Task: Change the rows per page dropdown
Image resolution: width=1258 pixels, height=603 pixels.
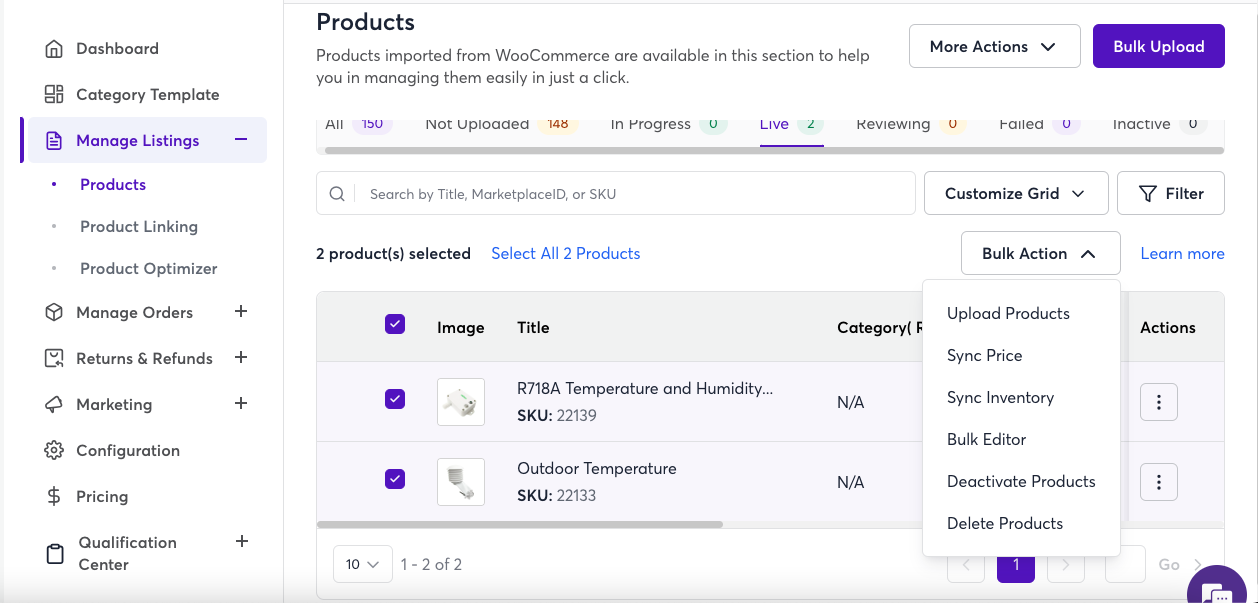Action: click(362, 565)
